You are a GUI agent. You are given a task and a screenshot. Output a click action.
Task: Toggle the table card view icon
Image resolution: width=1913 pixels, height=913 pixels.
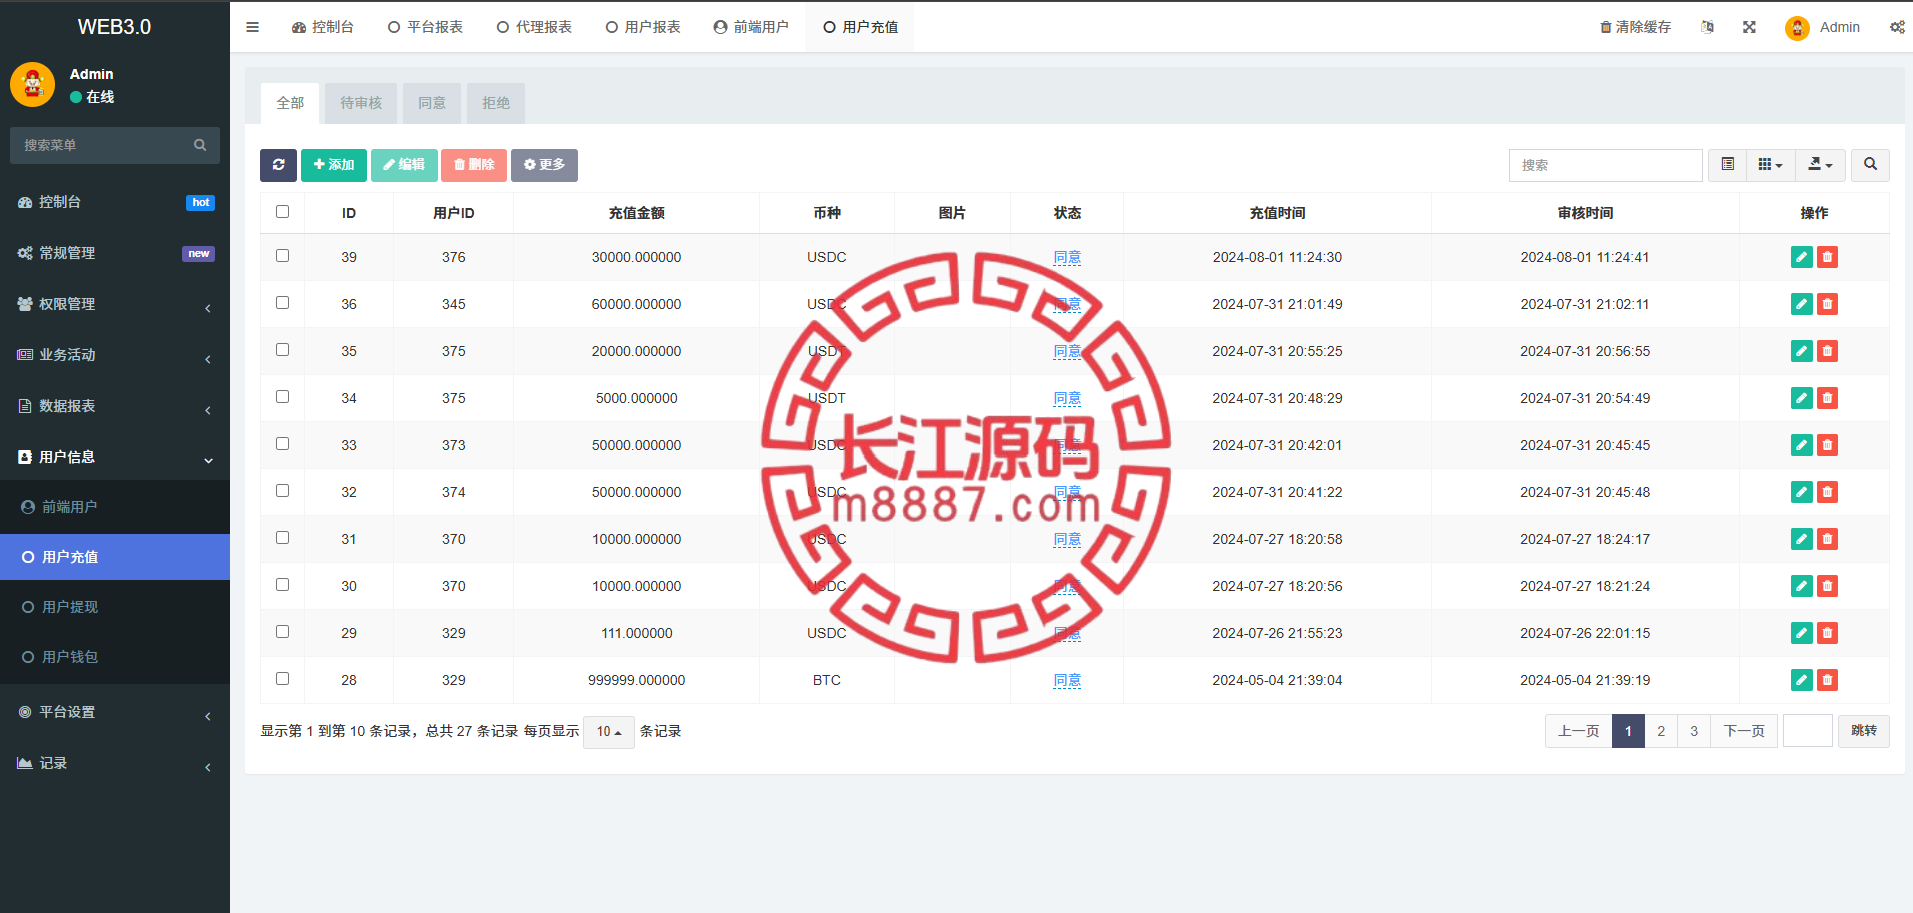click(x=1727, y=165)
